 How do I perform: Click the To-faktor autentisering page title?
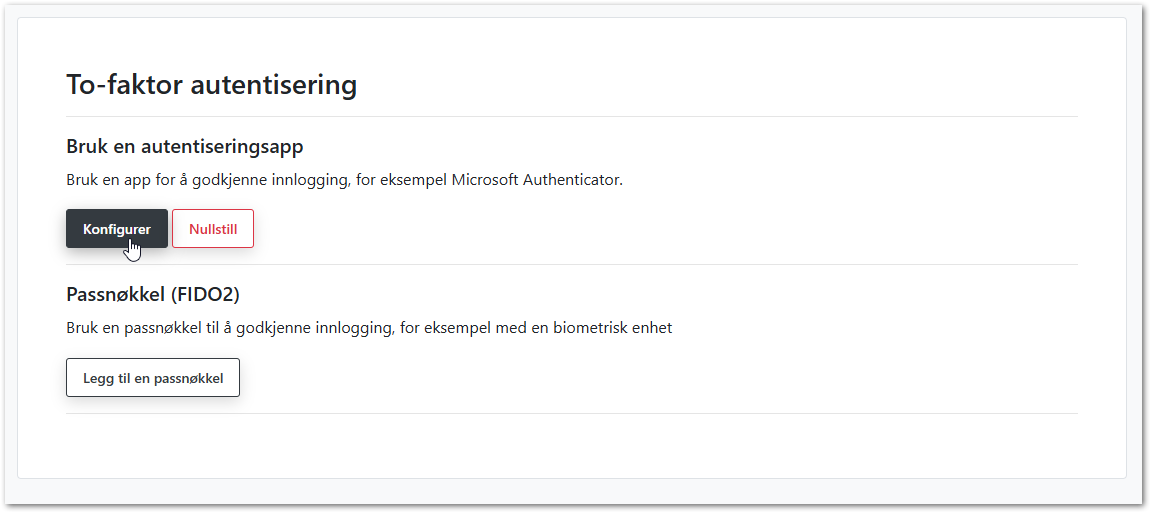[x=211, y=85]
